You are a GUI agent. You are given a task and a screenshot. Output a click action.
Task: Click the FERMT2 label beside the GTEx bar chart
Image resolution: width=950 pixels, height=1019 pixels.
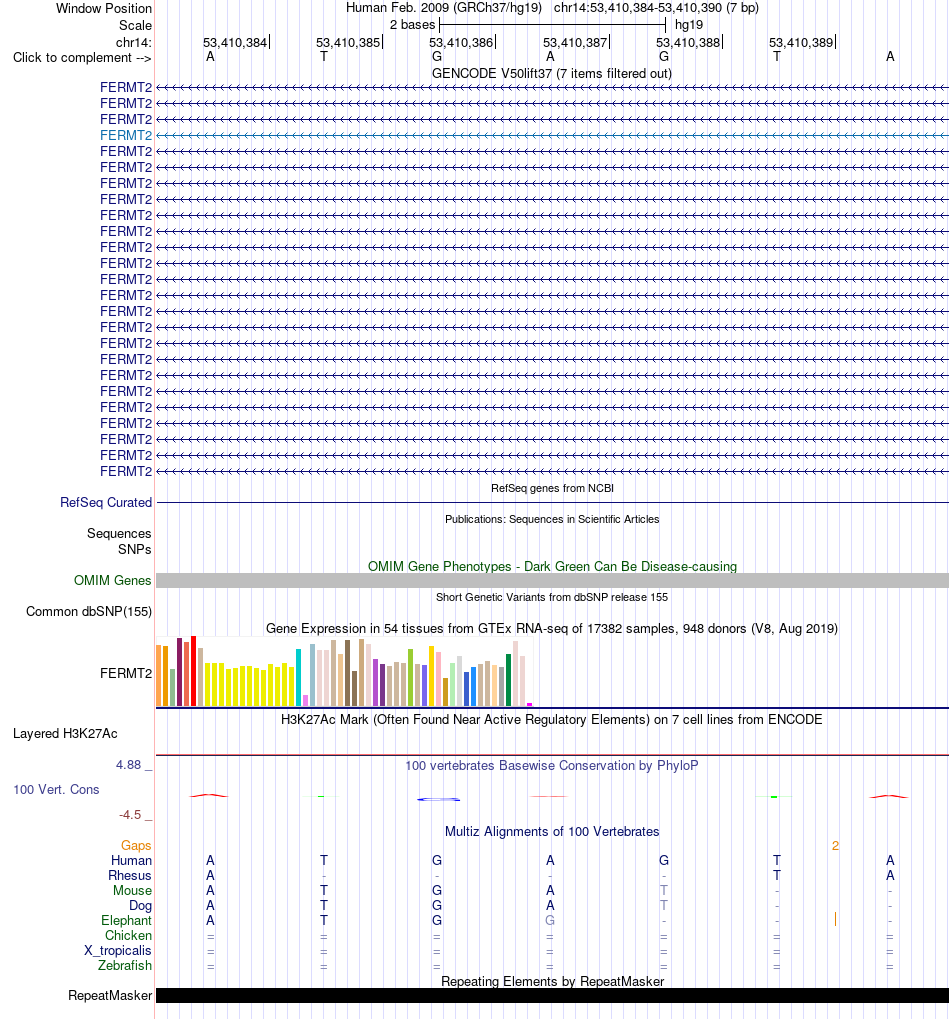125,673
